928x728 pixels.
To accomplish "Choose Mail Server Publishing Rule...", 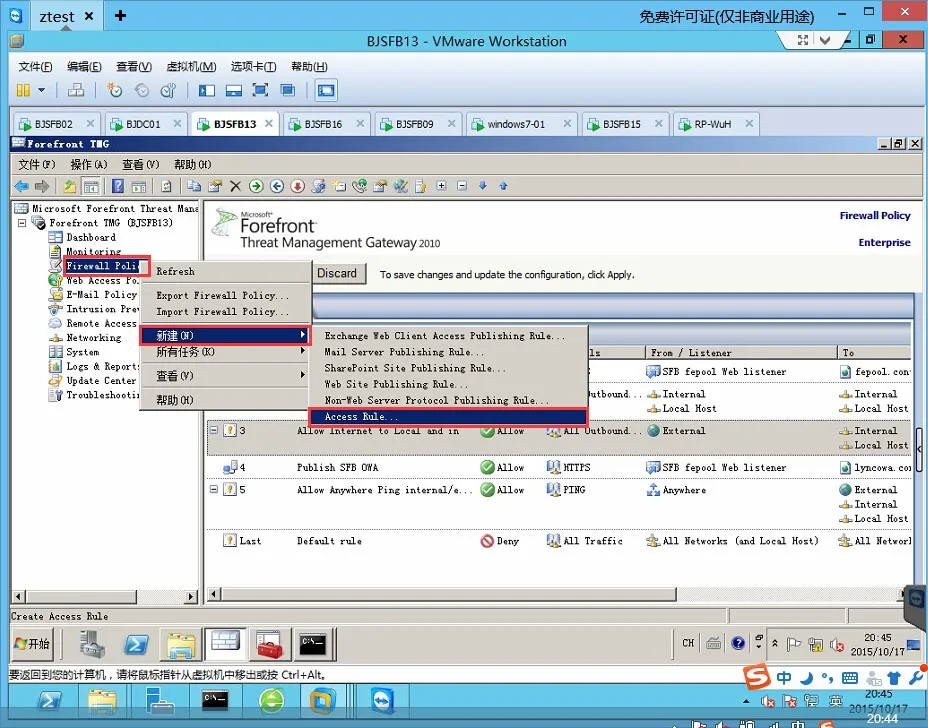I will pos(447,352).
